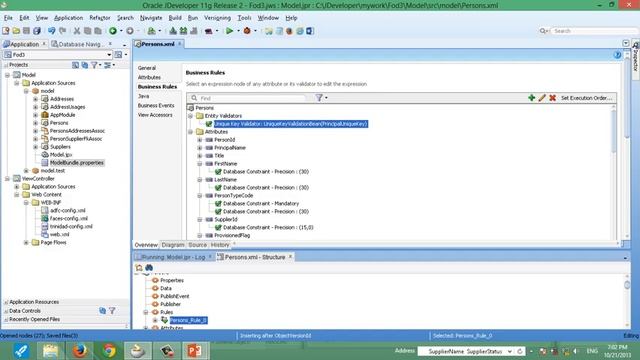Click the Debug bug toolbar icon
Image resolution: width=640 pixels, height=360 pixels.
(247, 31)
